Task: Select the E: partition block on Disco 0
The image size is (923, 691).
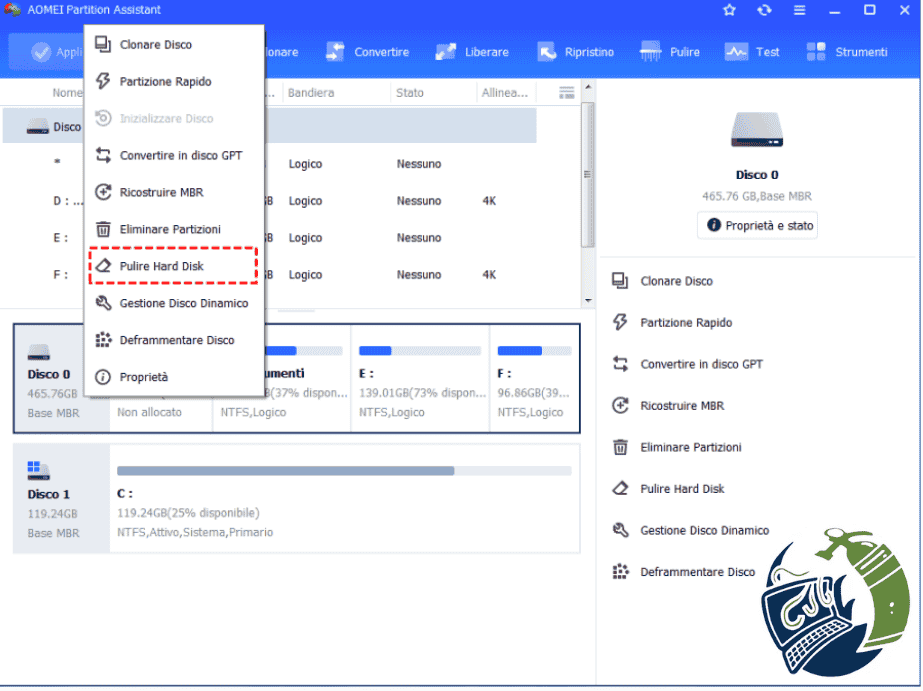Action: [420, 378]
